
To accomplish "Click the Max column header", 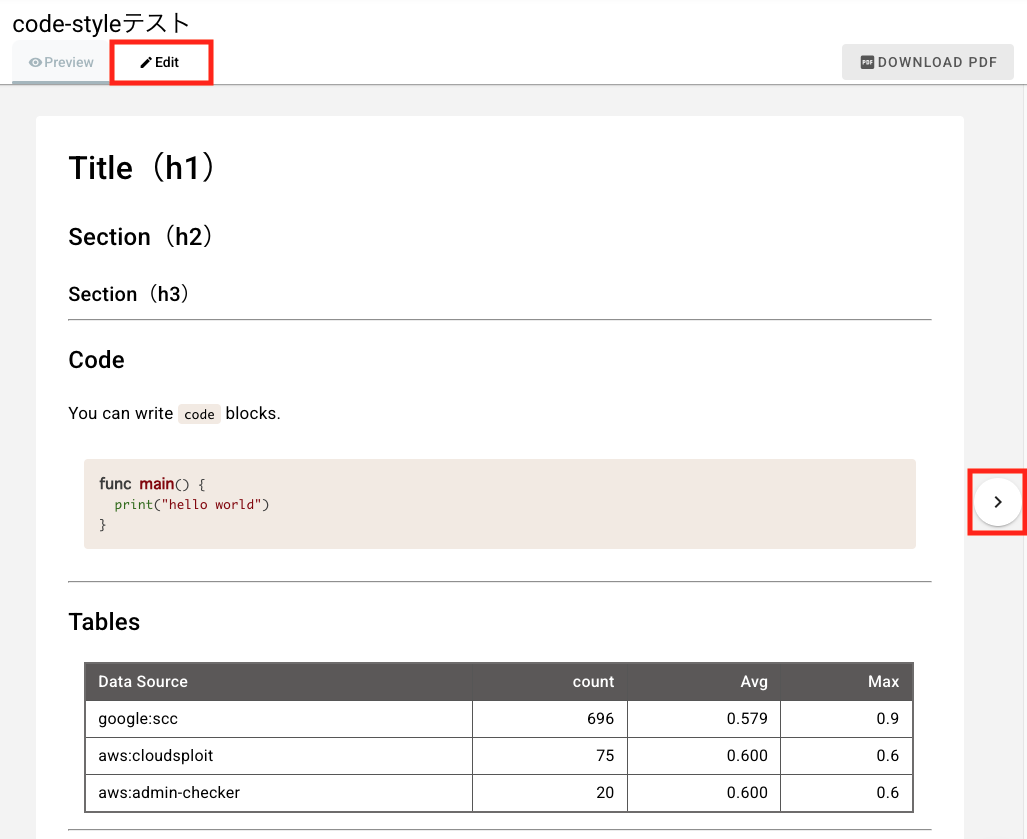I will pyautogui.click(x=846, y=682).
